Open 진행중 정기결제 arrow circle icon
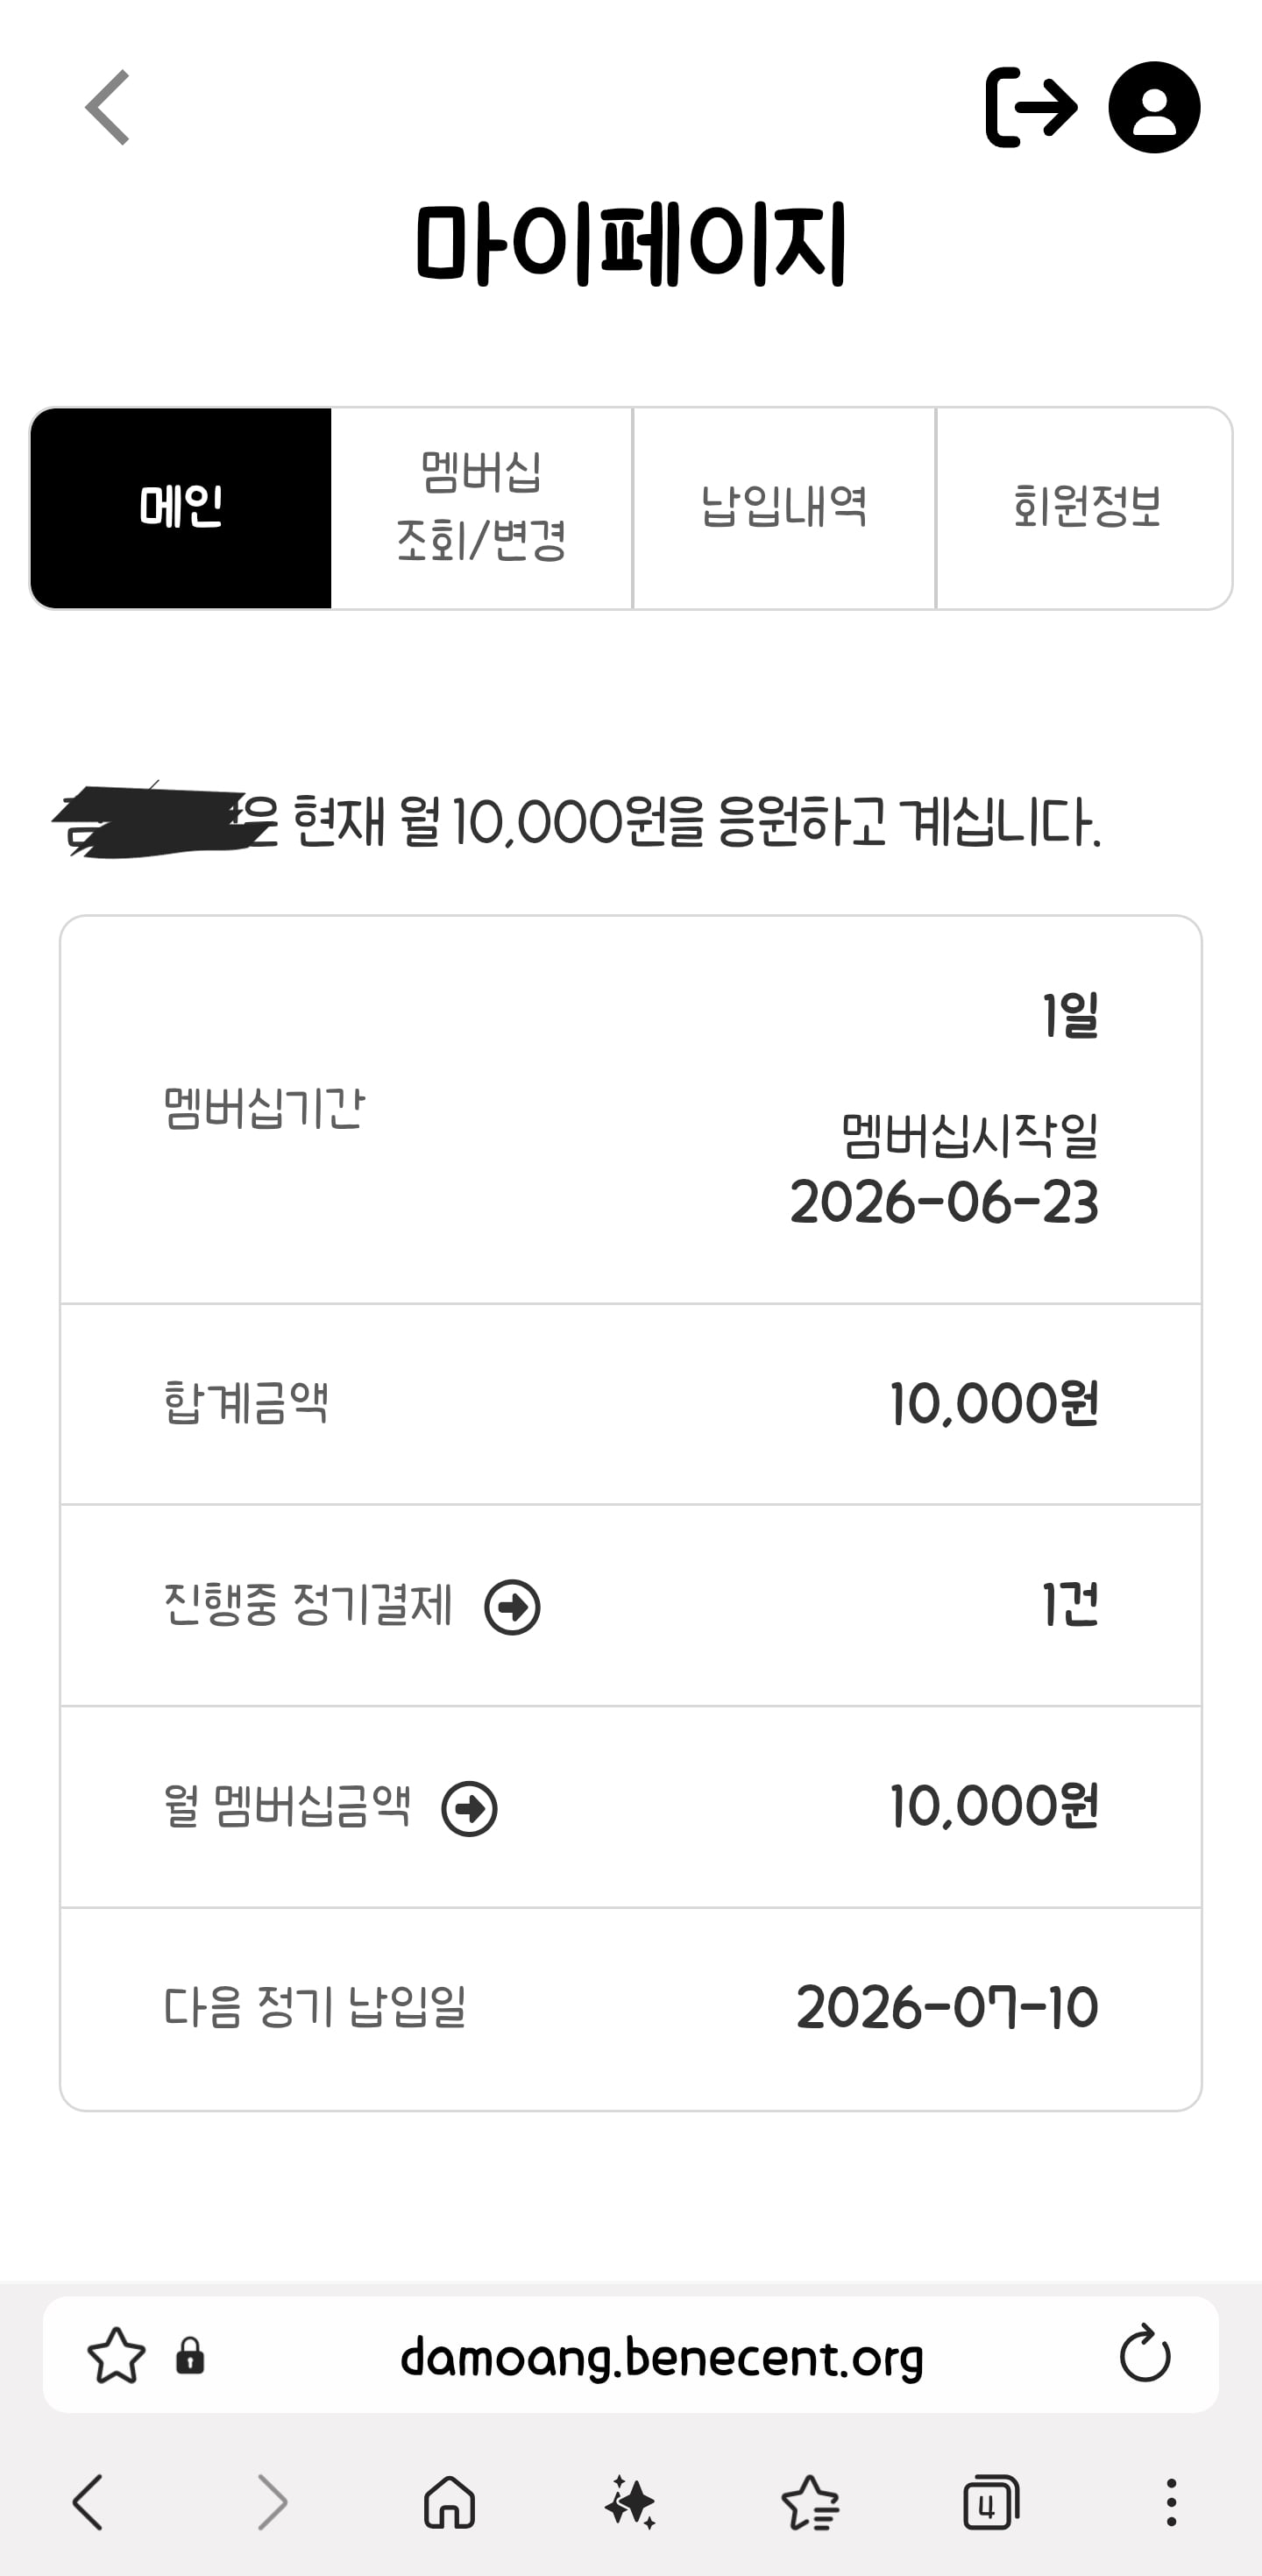 click(512, 1607)
